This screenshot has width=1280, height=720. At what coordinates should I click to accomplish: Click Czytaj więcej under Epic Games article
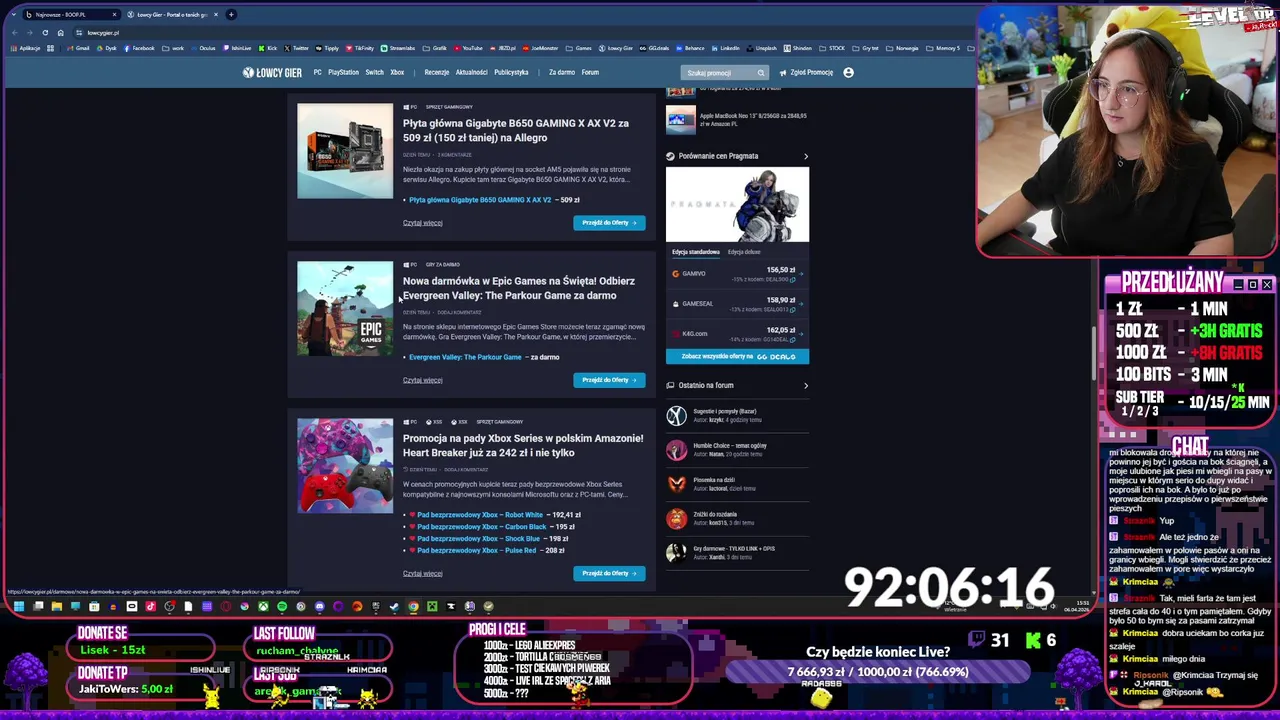(x=422, y=380)
